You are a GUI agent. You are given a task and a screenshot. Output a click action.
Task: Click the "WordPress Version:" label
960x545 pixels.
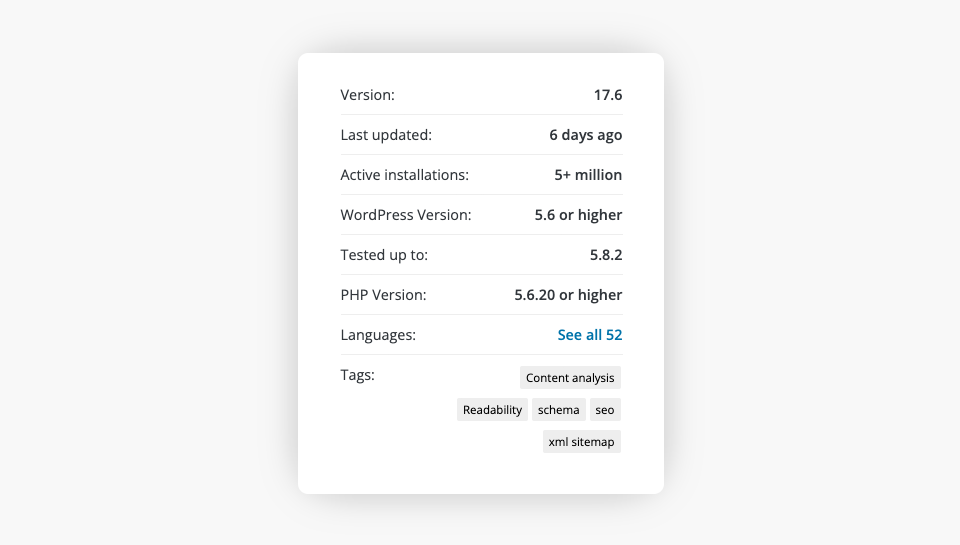tap(406, 215)
